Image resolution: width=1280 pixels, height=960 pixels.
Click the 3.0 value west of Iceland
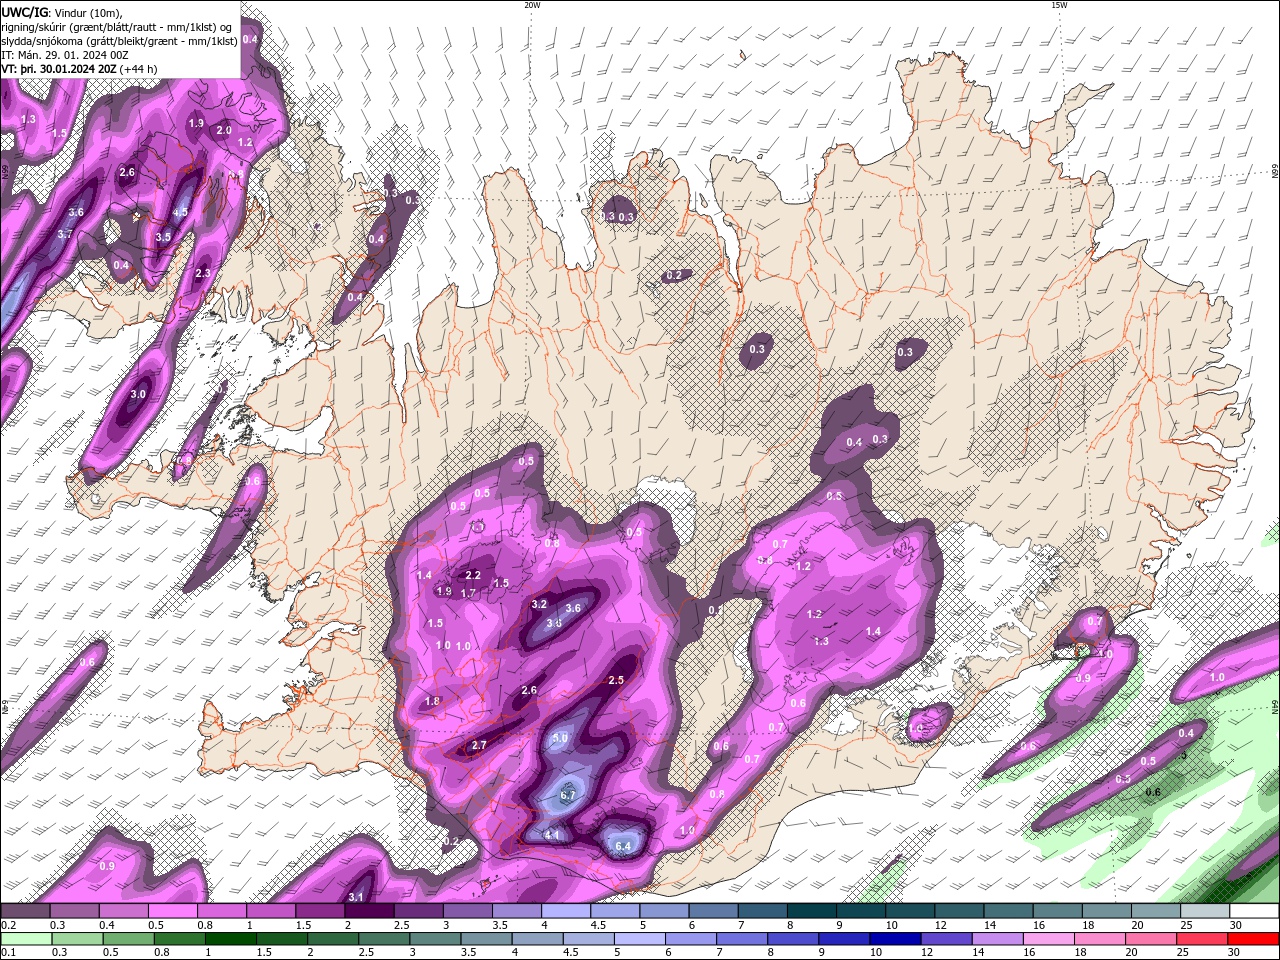(138, 394)
